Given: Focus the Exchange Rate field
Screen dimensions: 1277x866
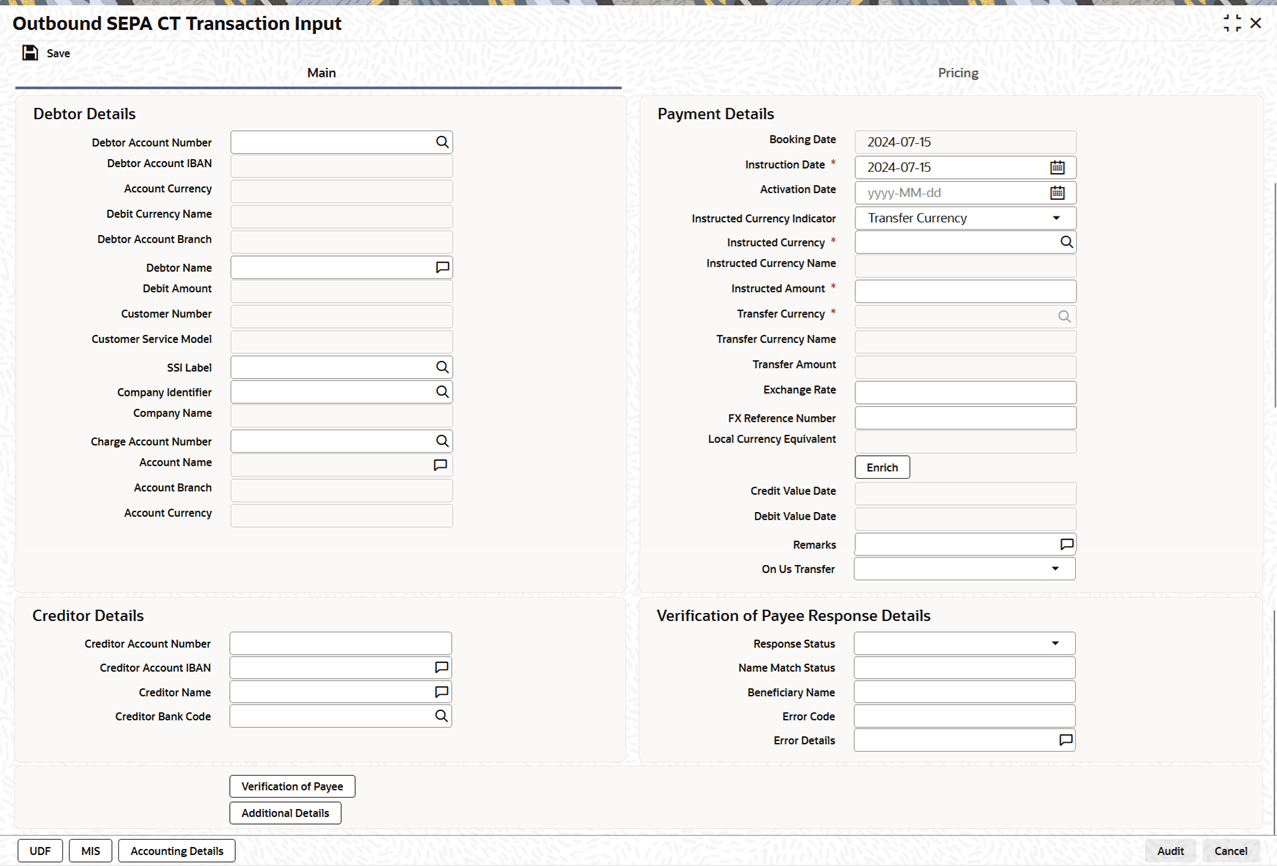Looking at the screenshot, I should point(966,392).
